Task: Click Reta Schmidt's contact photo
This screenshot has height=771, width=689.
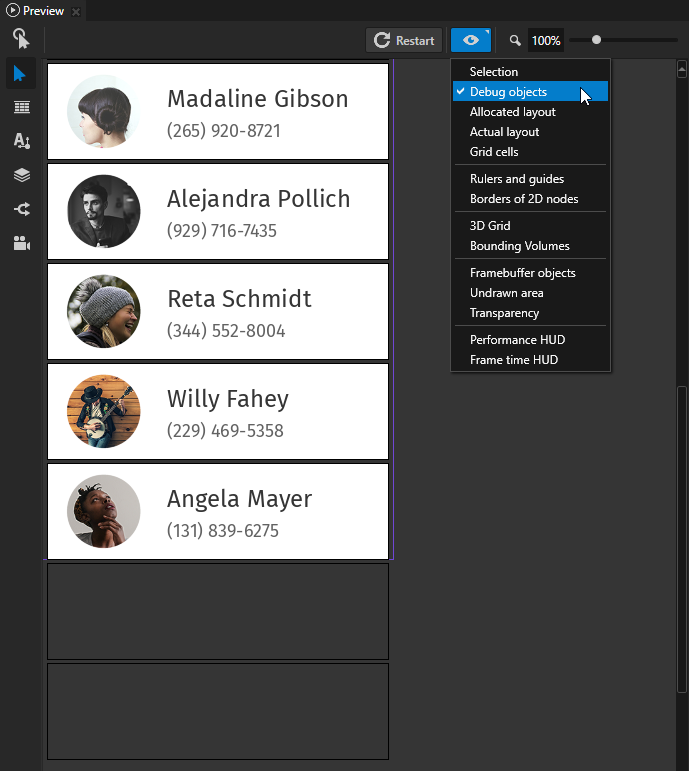Action: click(104, 311)
